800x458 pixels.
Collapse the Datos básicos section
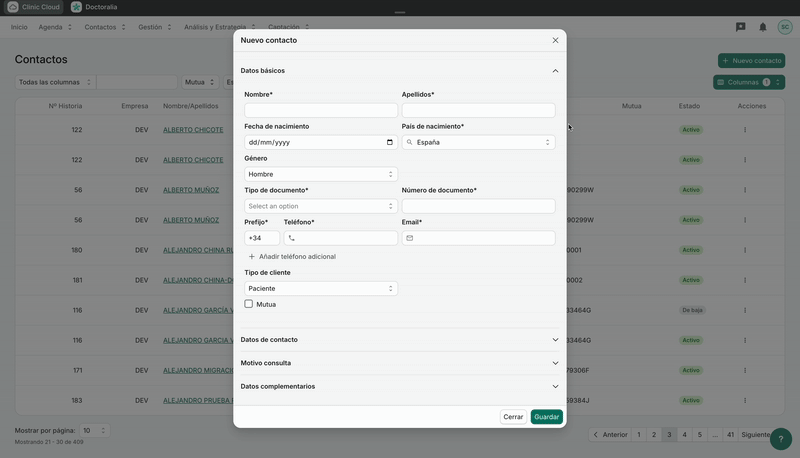(x=555, y=71)
